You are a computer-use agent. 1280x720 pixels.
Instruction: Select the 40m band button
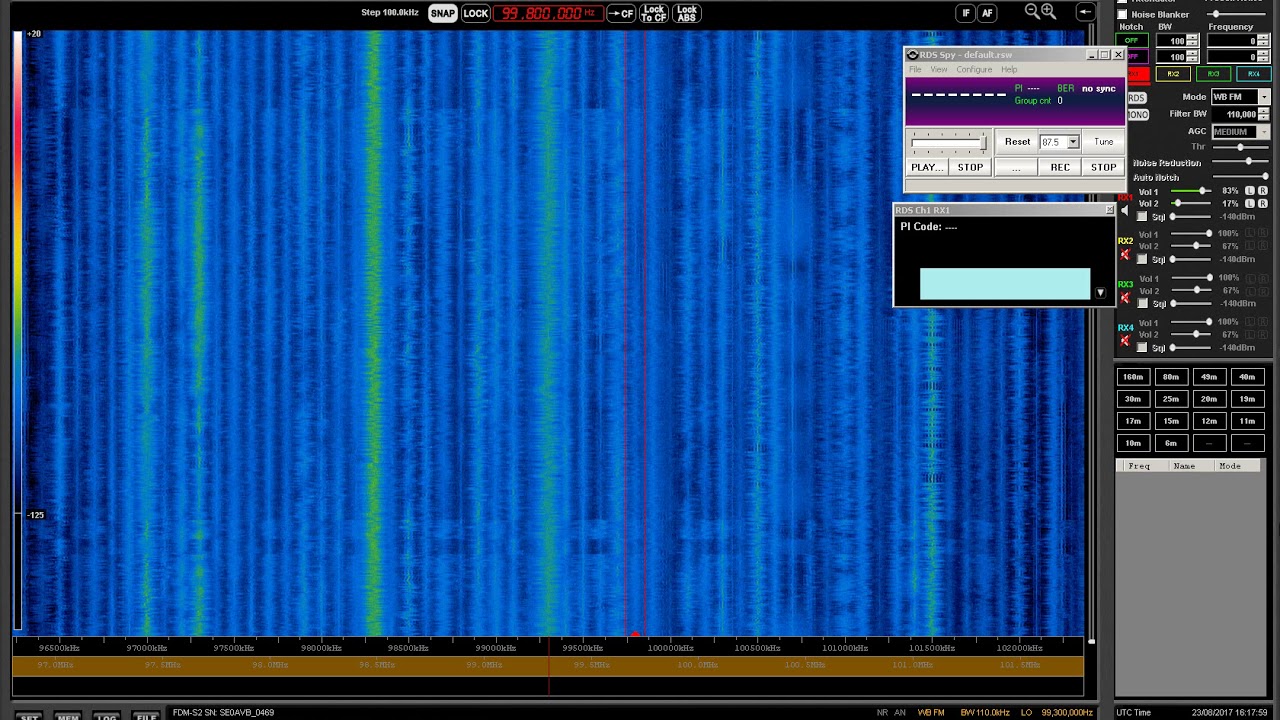tap(1247, 377)
